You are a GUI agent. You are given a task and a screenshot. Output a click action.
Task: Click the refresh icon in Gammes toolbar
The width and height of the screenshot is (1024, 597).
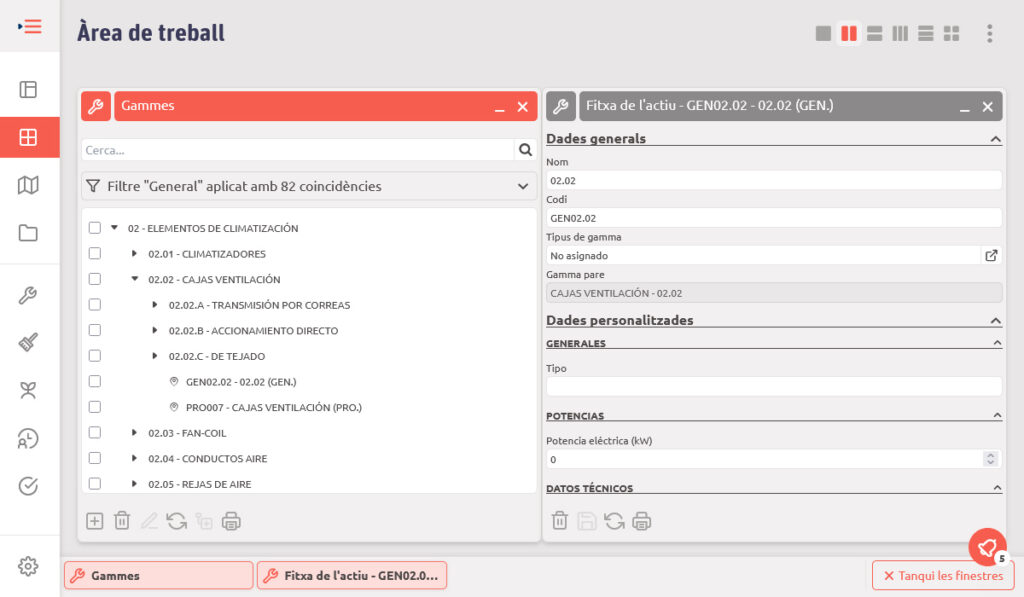point(177,521)
